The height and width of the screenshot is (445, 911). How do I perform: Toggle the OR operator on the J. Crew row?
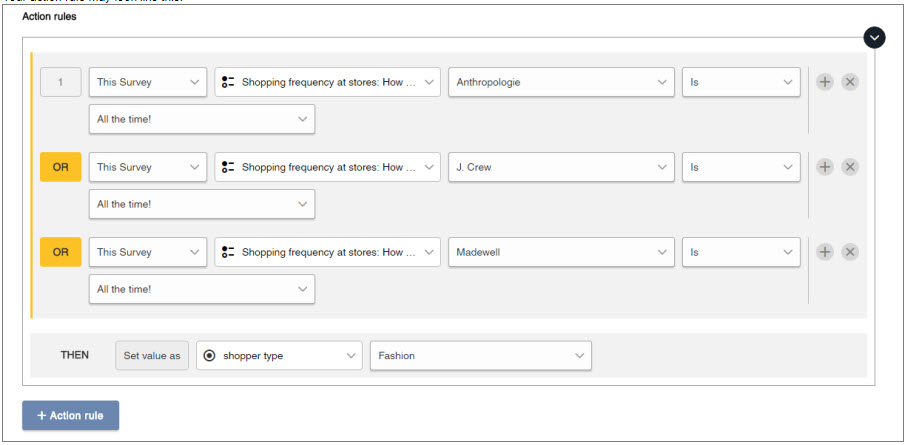click(x=60, y=167)
